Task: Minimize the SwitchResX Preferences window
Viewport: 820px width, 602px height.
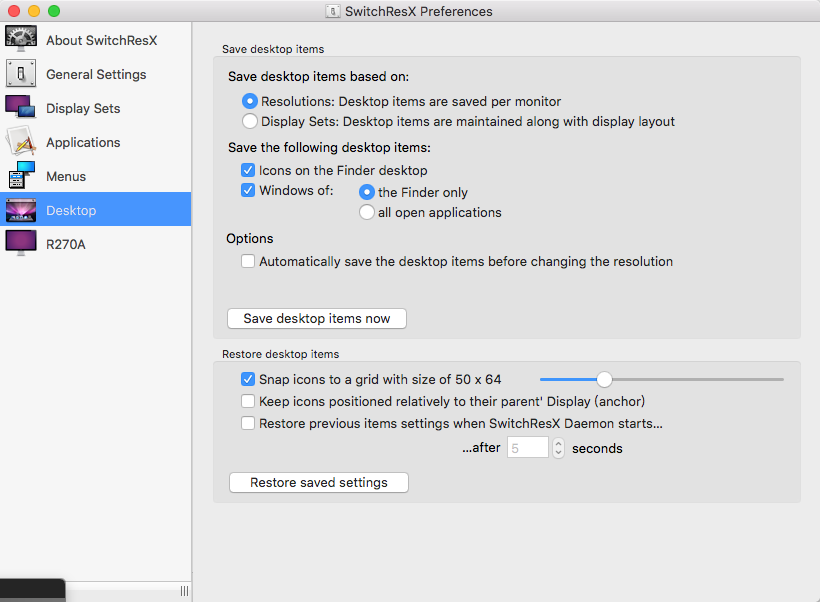Action: pyautogui.click(x=34, y=11)
